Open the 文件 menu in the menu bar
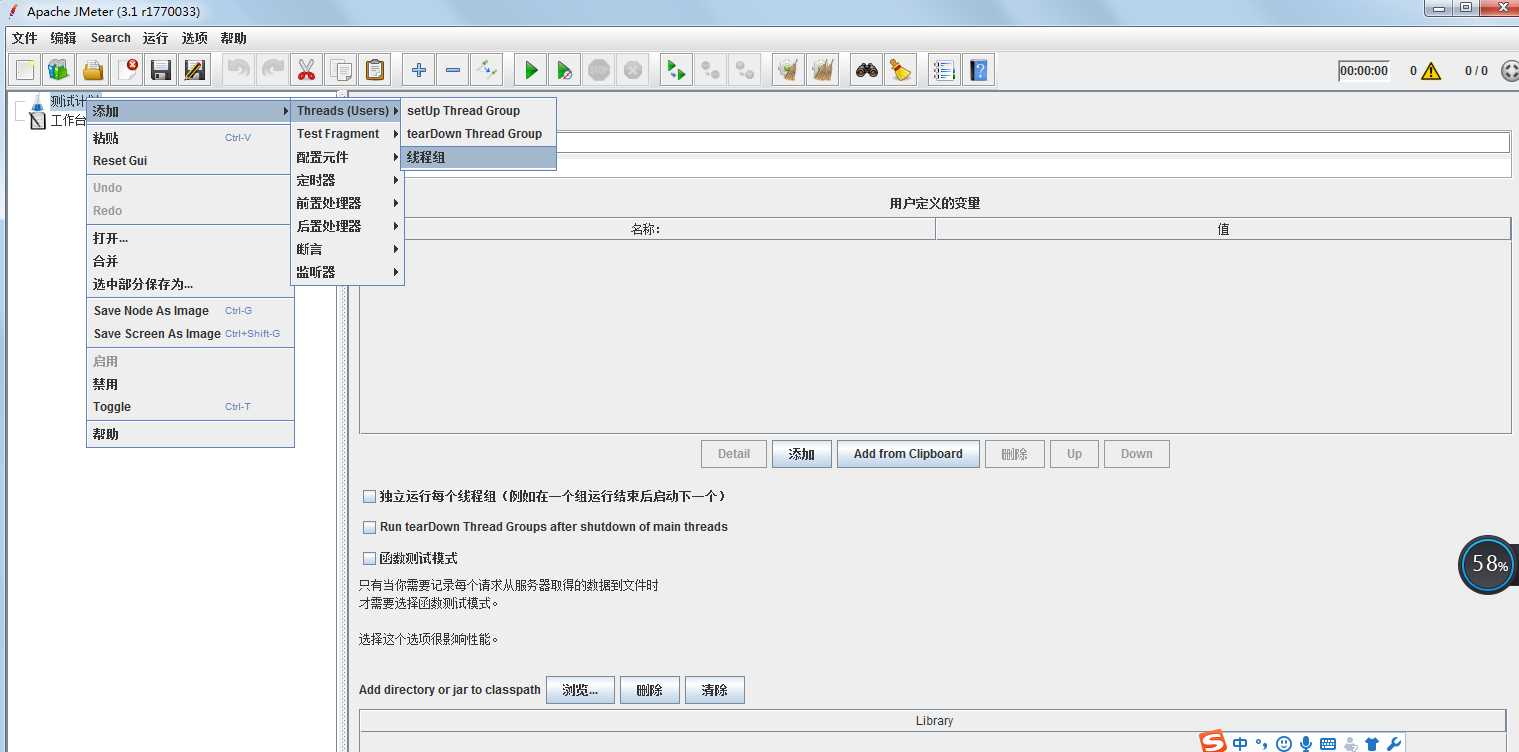Image resolution: width=1519 pixels, height=752 pixels. tap(24, 38)
